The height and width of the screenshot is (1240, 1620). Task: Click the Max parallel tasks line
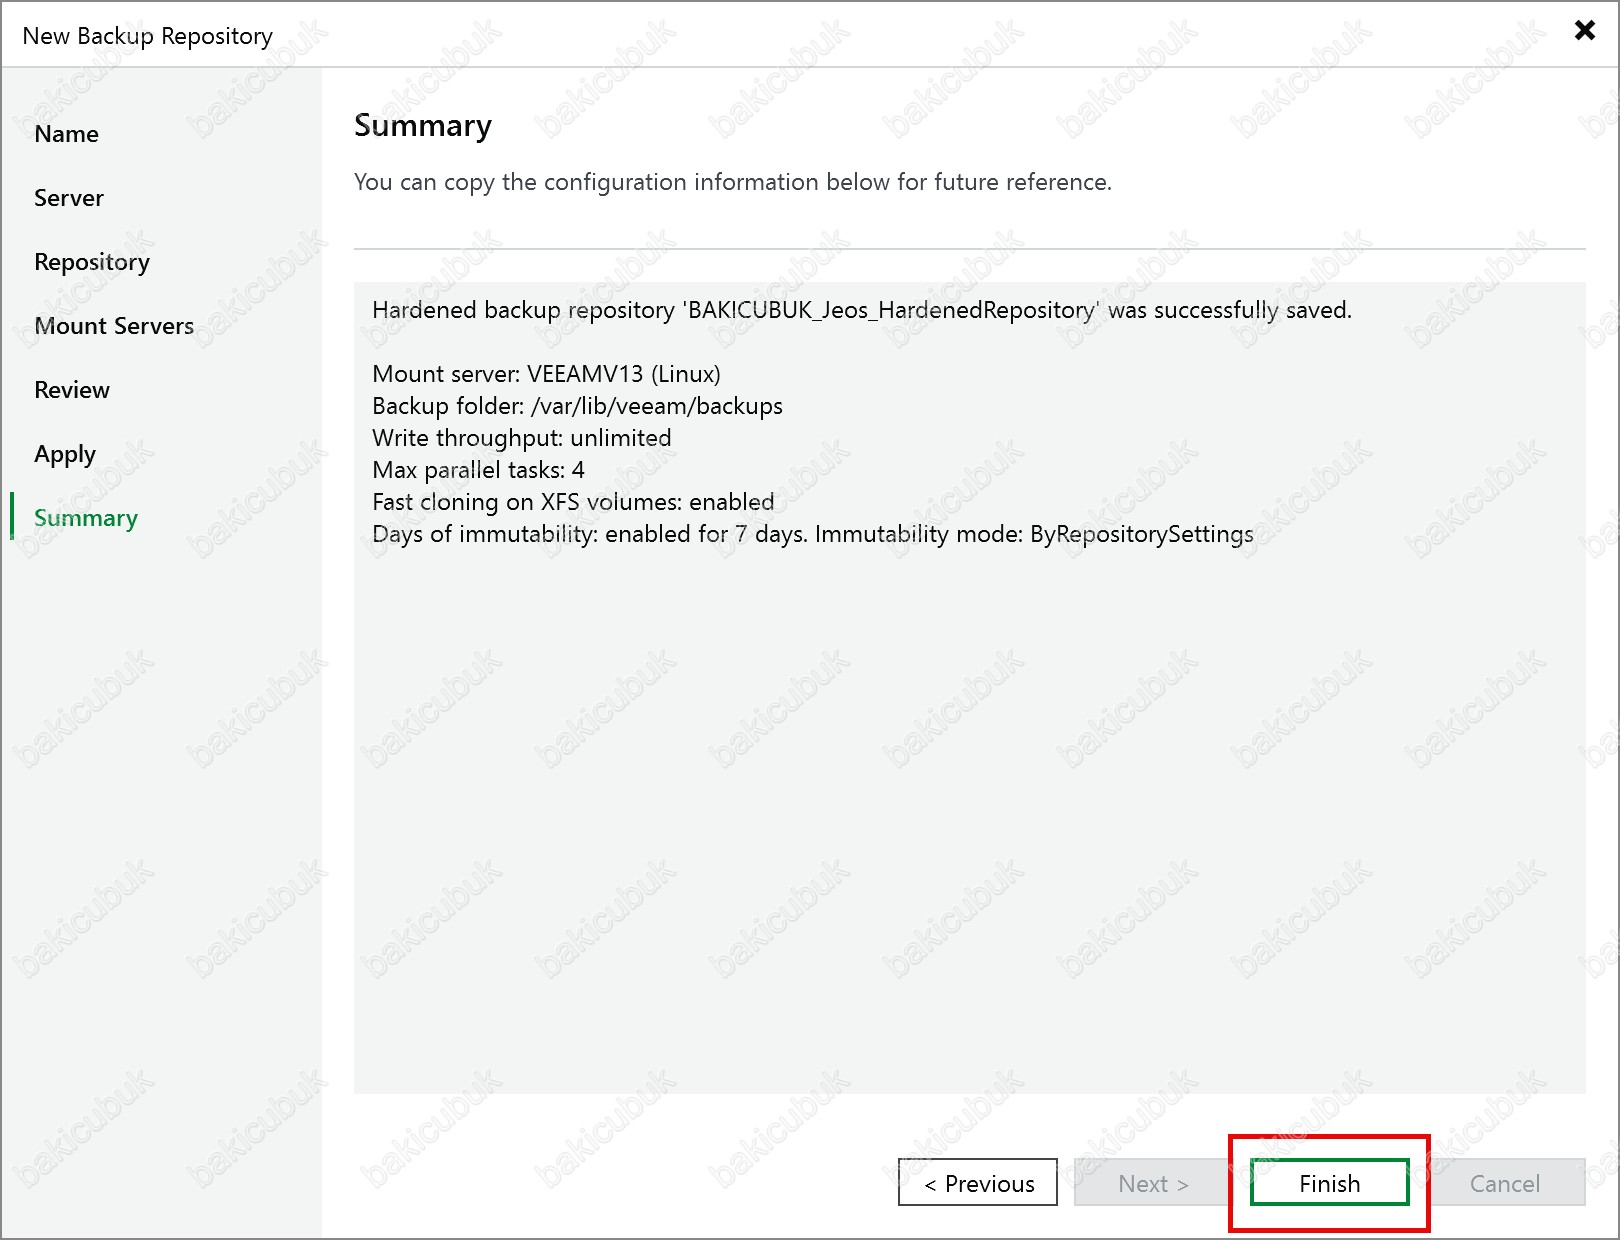coord(478,470)
